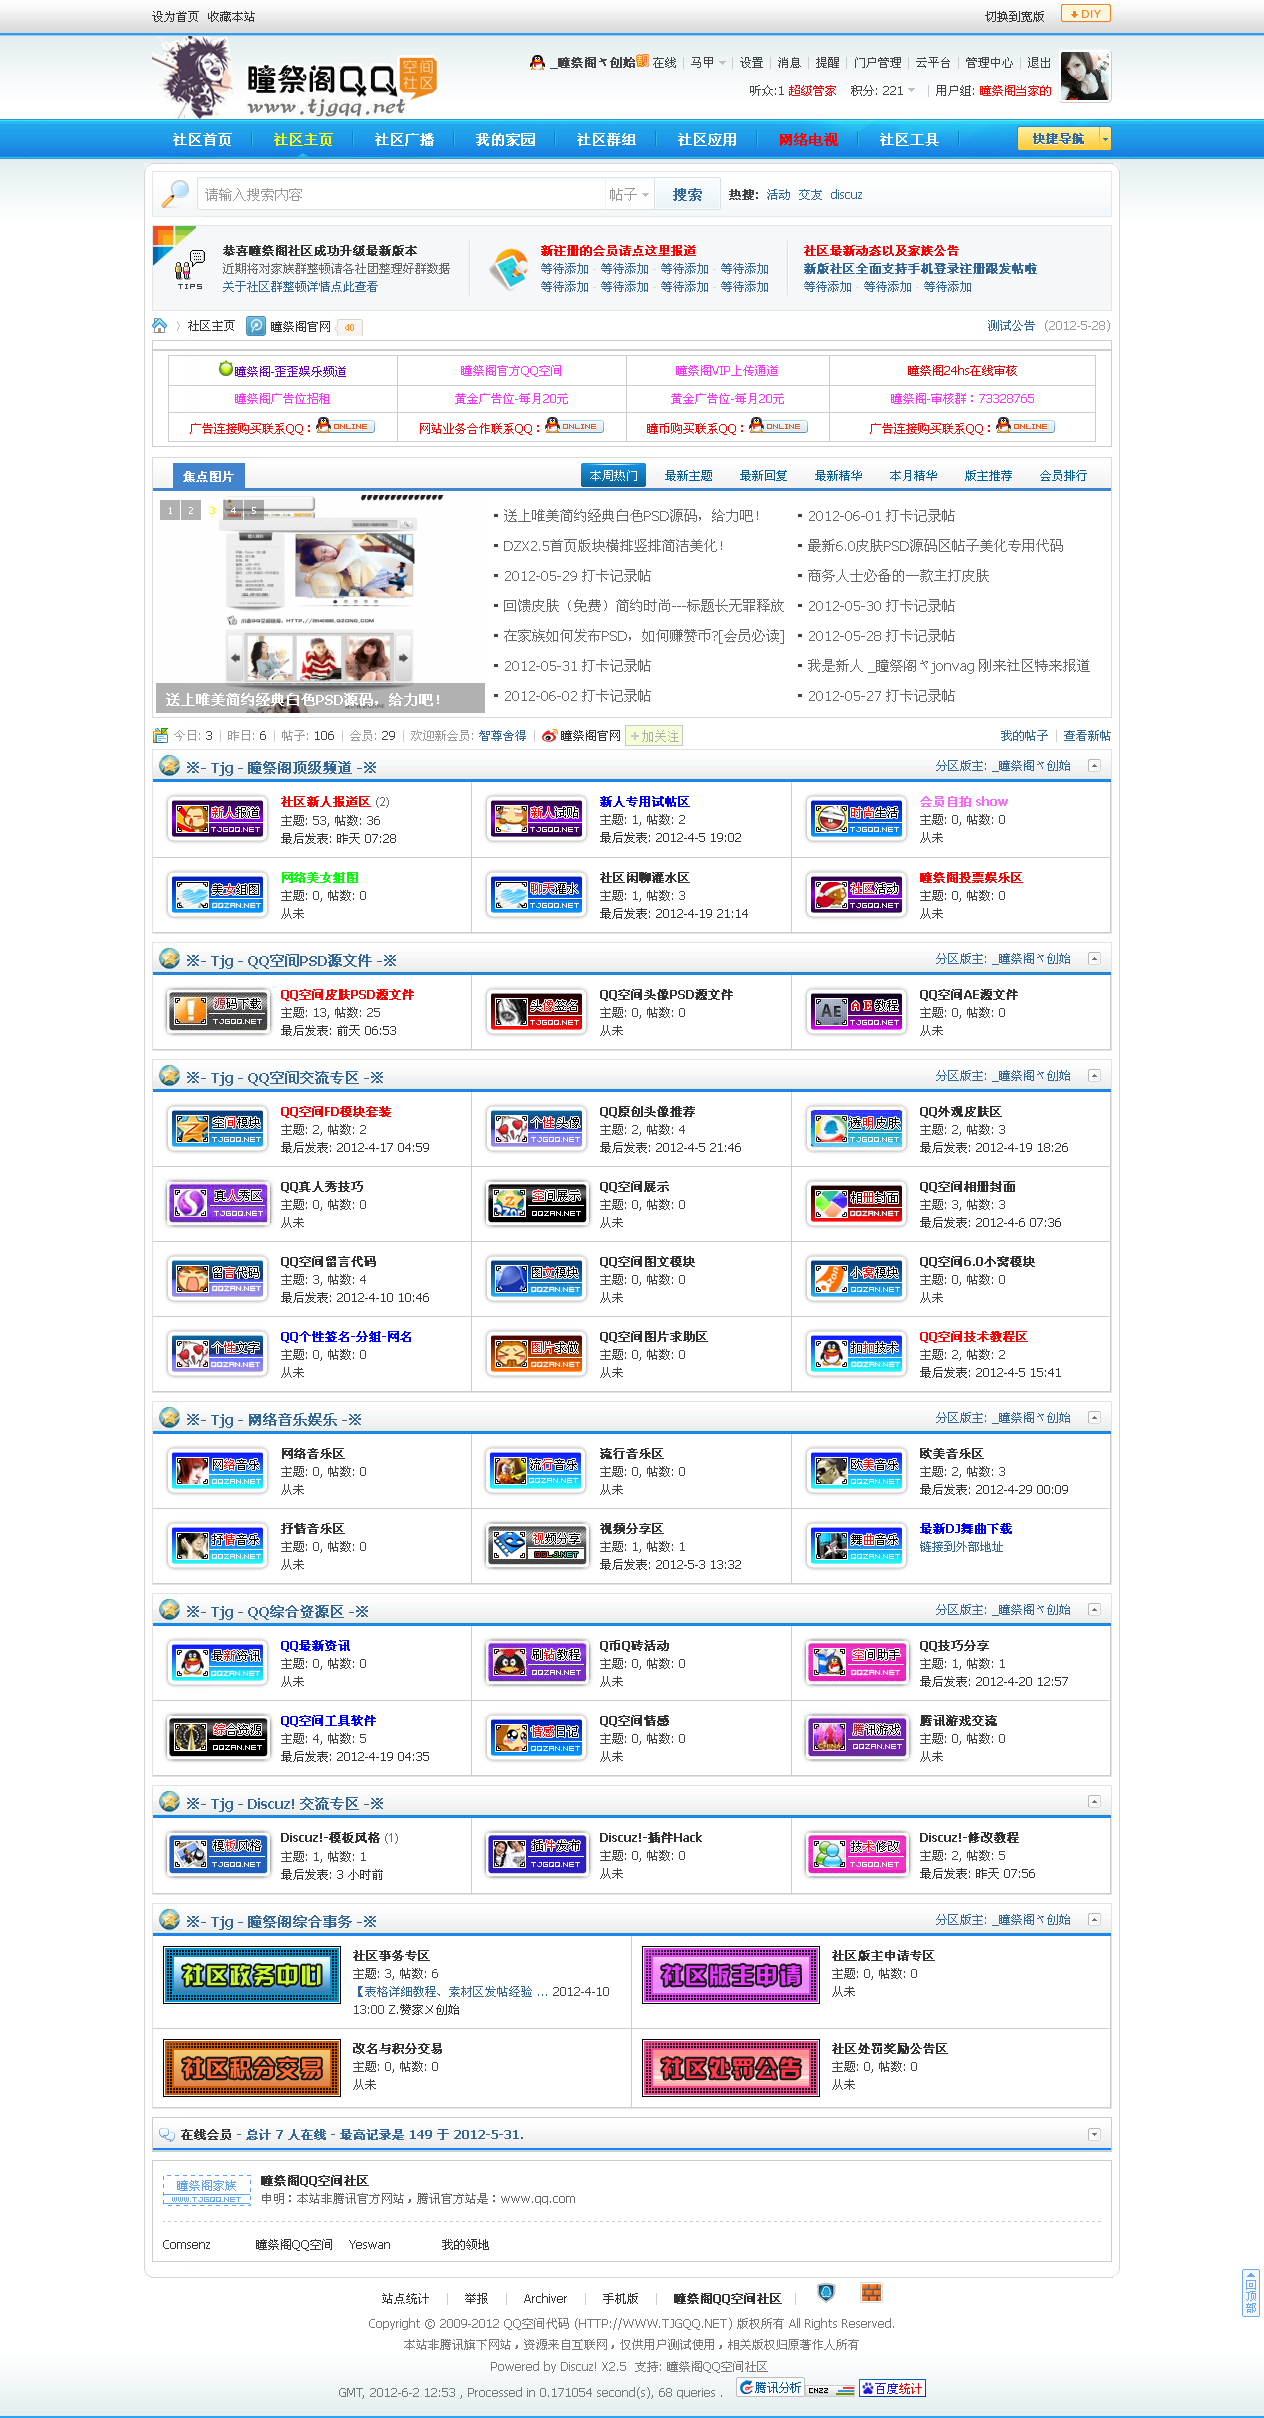Click the QQ空间AE源文件 icon
This screenshot has height=2418, width=1264.
[858, 1012]
